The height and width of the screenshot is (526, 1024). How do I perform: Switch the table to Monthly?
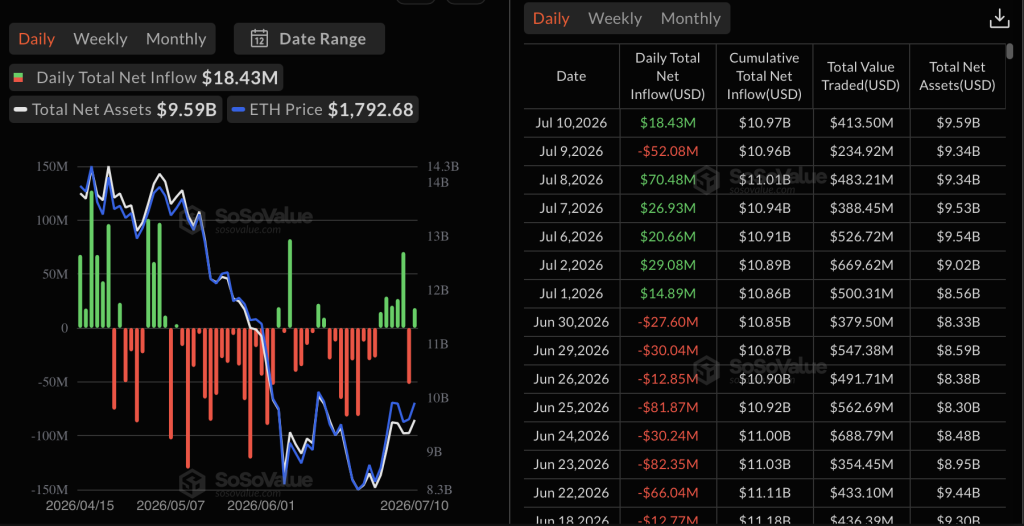[x=691, y=18]
